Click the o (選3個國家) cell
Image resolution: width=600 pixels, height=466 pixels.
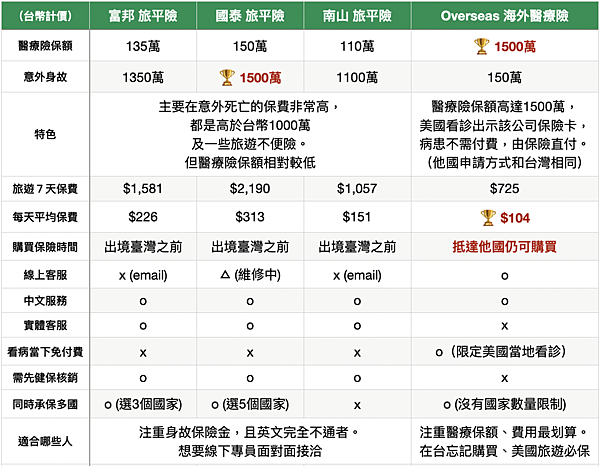click(x=143, y=404)
